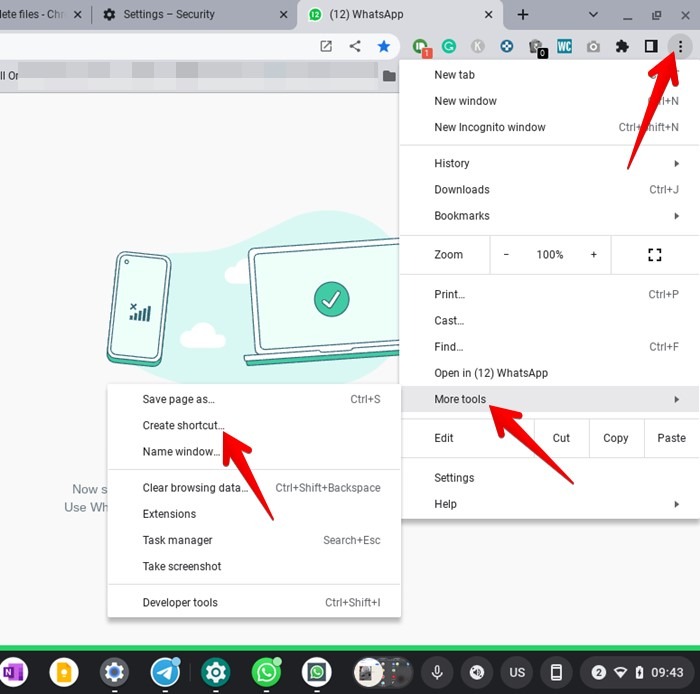The width and height of the screenshot is (700, 694).
Task: Click Cut in the Edit row
Action: point(561,438)
